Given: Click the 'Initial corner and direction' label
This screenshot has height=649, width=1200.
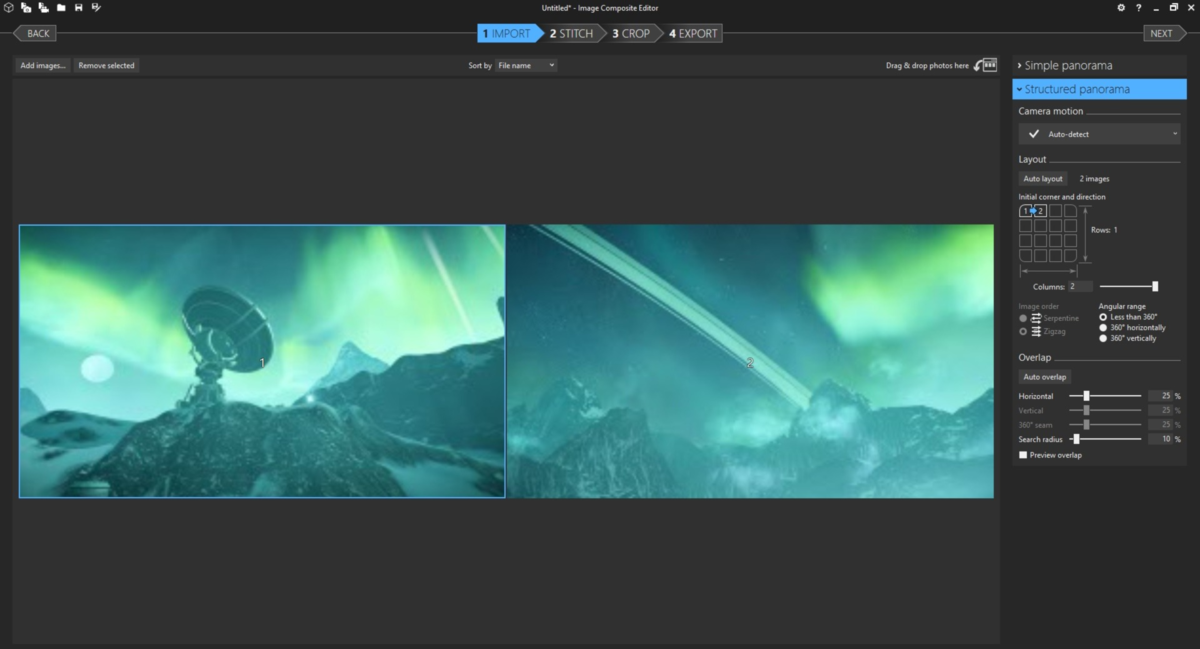Looking at the screenshot, I should [1062, 197].
